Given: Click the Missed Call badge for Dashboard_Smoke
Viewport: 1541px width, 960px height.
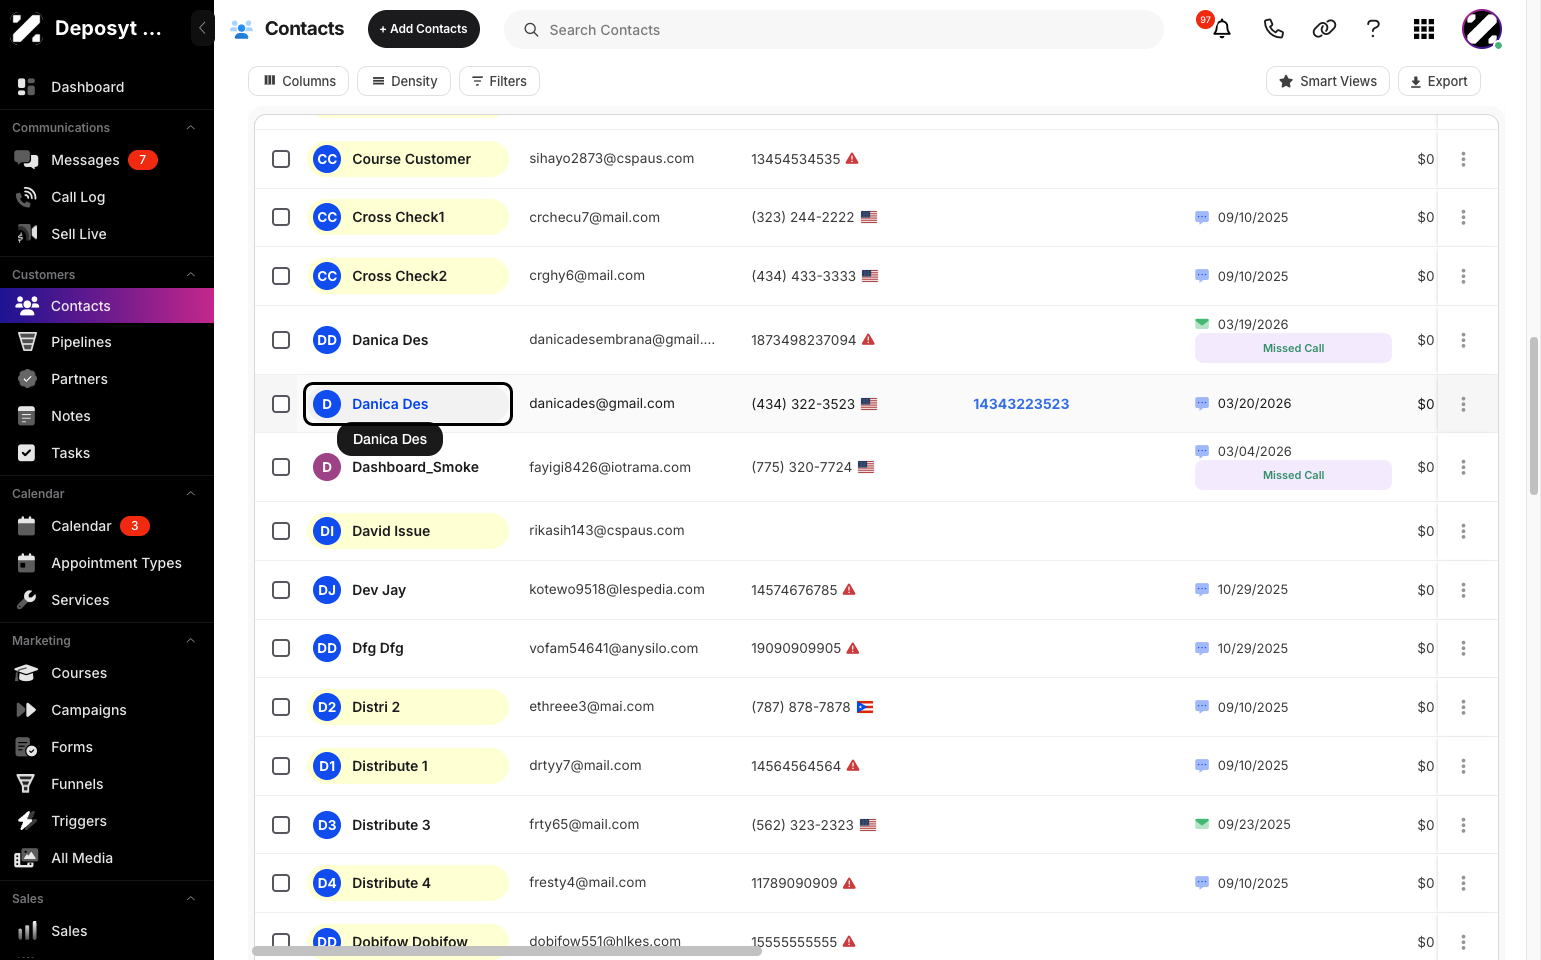Looking at the screenshot, I should (x=1293, y=475).
